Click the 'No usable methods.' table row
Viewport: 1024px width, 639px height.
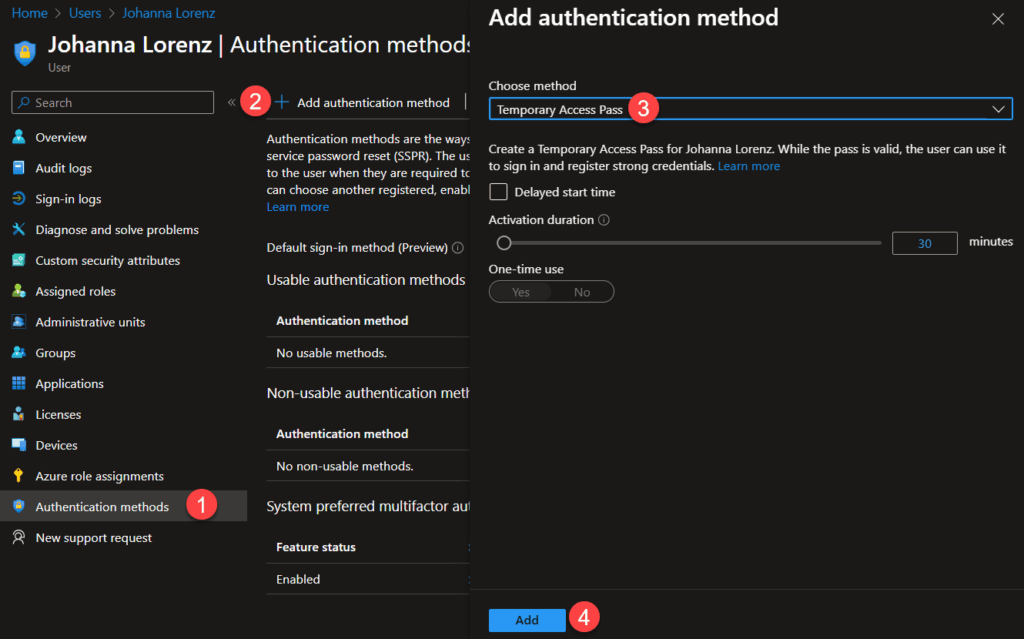(x=368, y=353)
